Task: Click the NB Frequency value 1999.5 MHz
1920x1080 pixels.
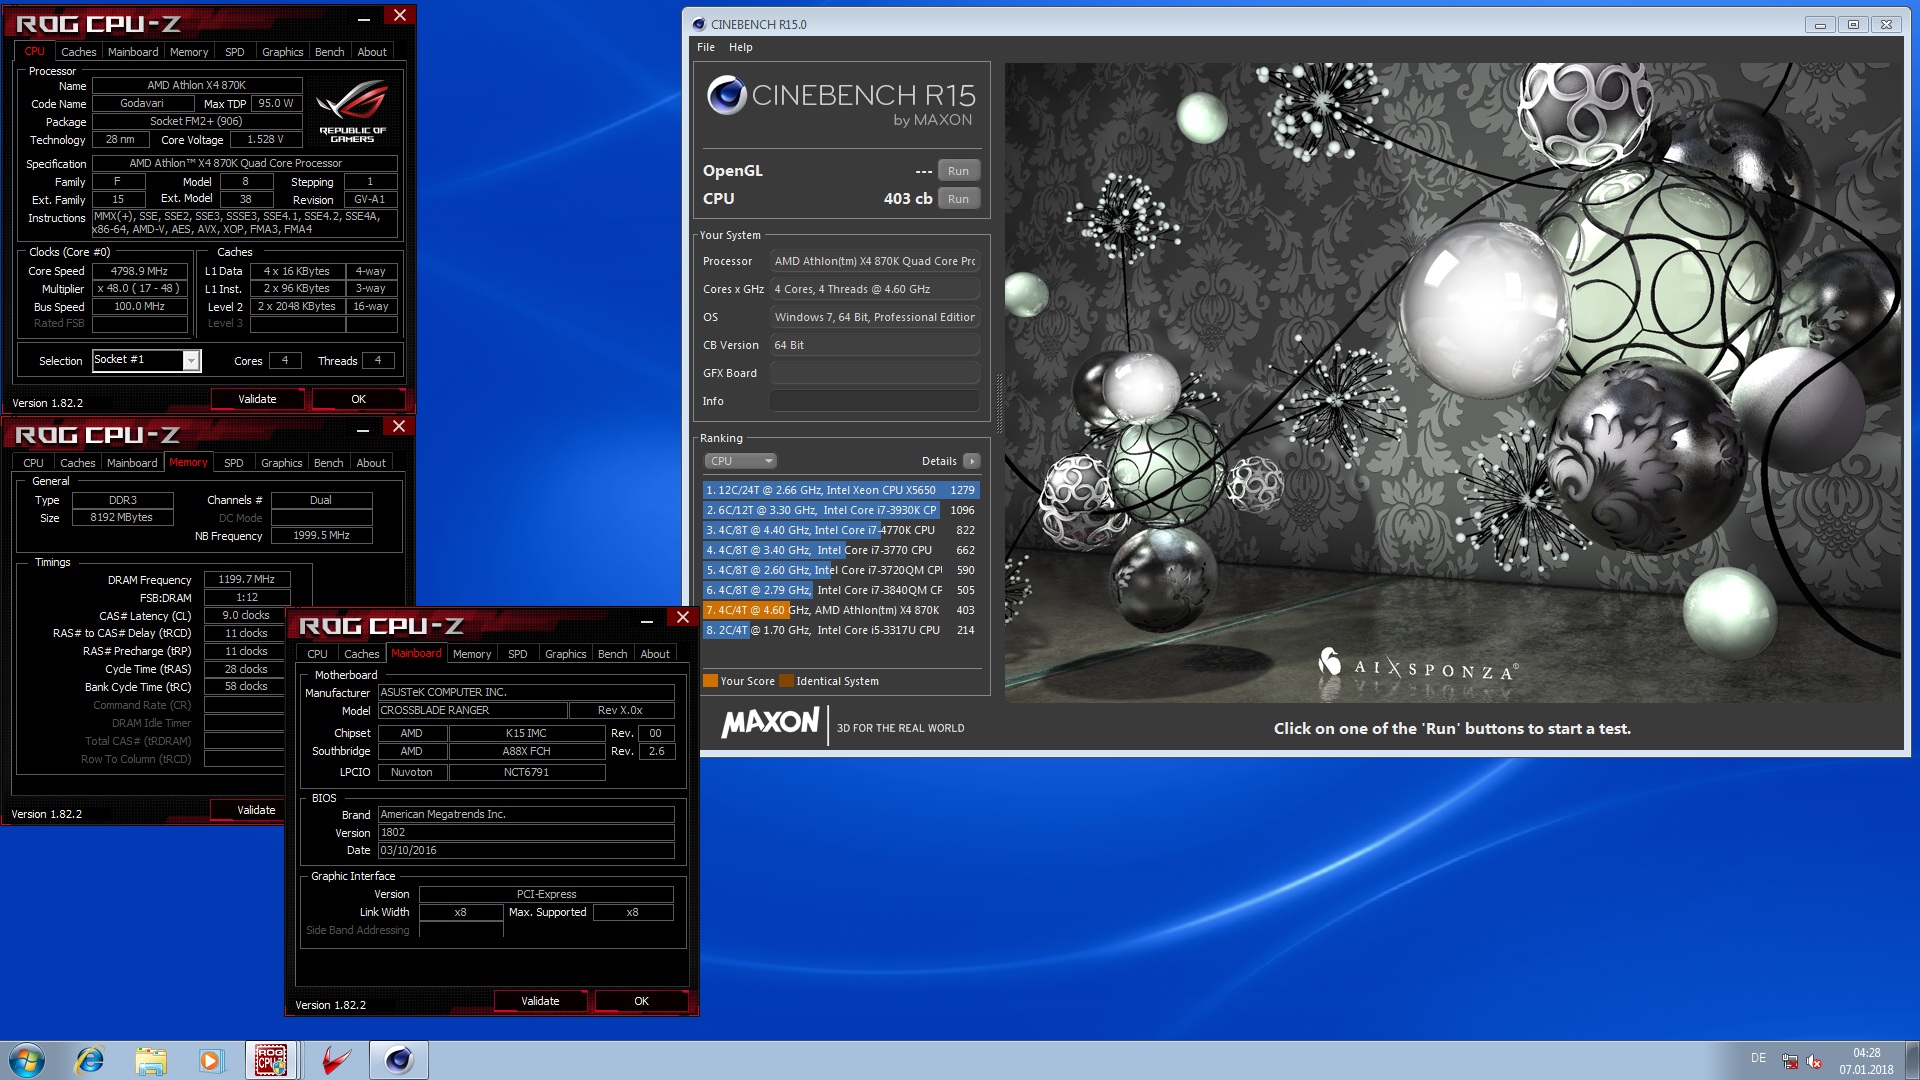Action: [321, 535]
